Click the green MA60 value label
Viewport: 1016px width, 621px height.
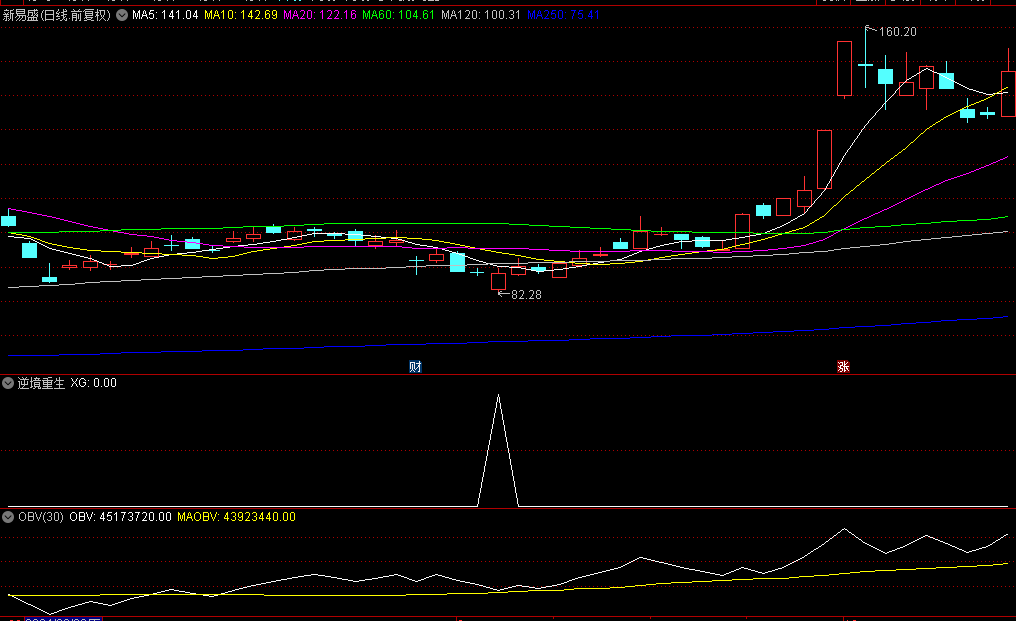(398, 15)
